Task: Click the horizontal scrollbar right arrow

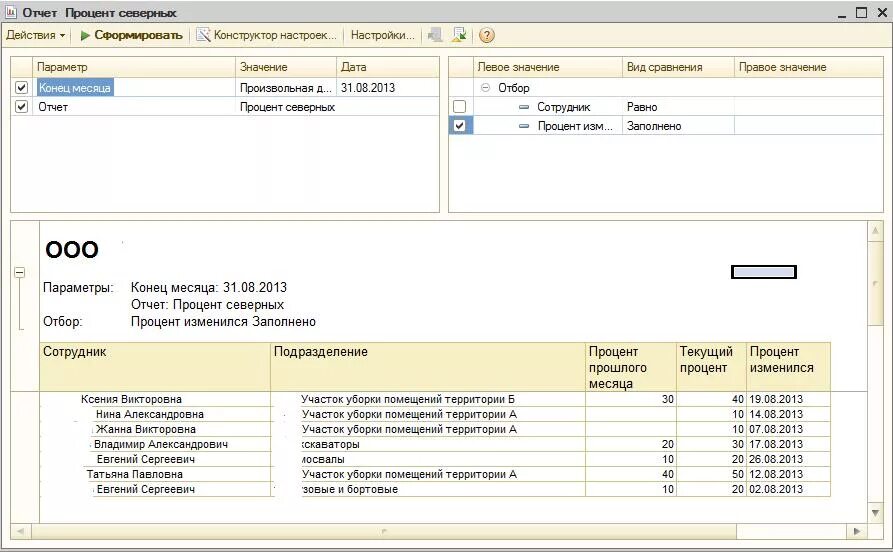Action: click(x=857, y=531)
